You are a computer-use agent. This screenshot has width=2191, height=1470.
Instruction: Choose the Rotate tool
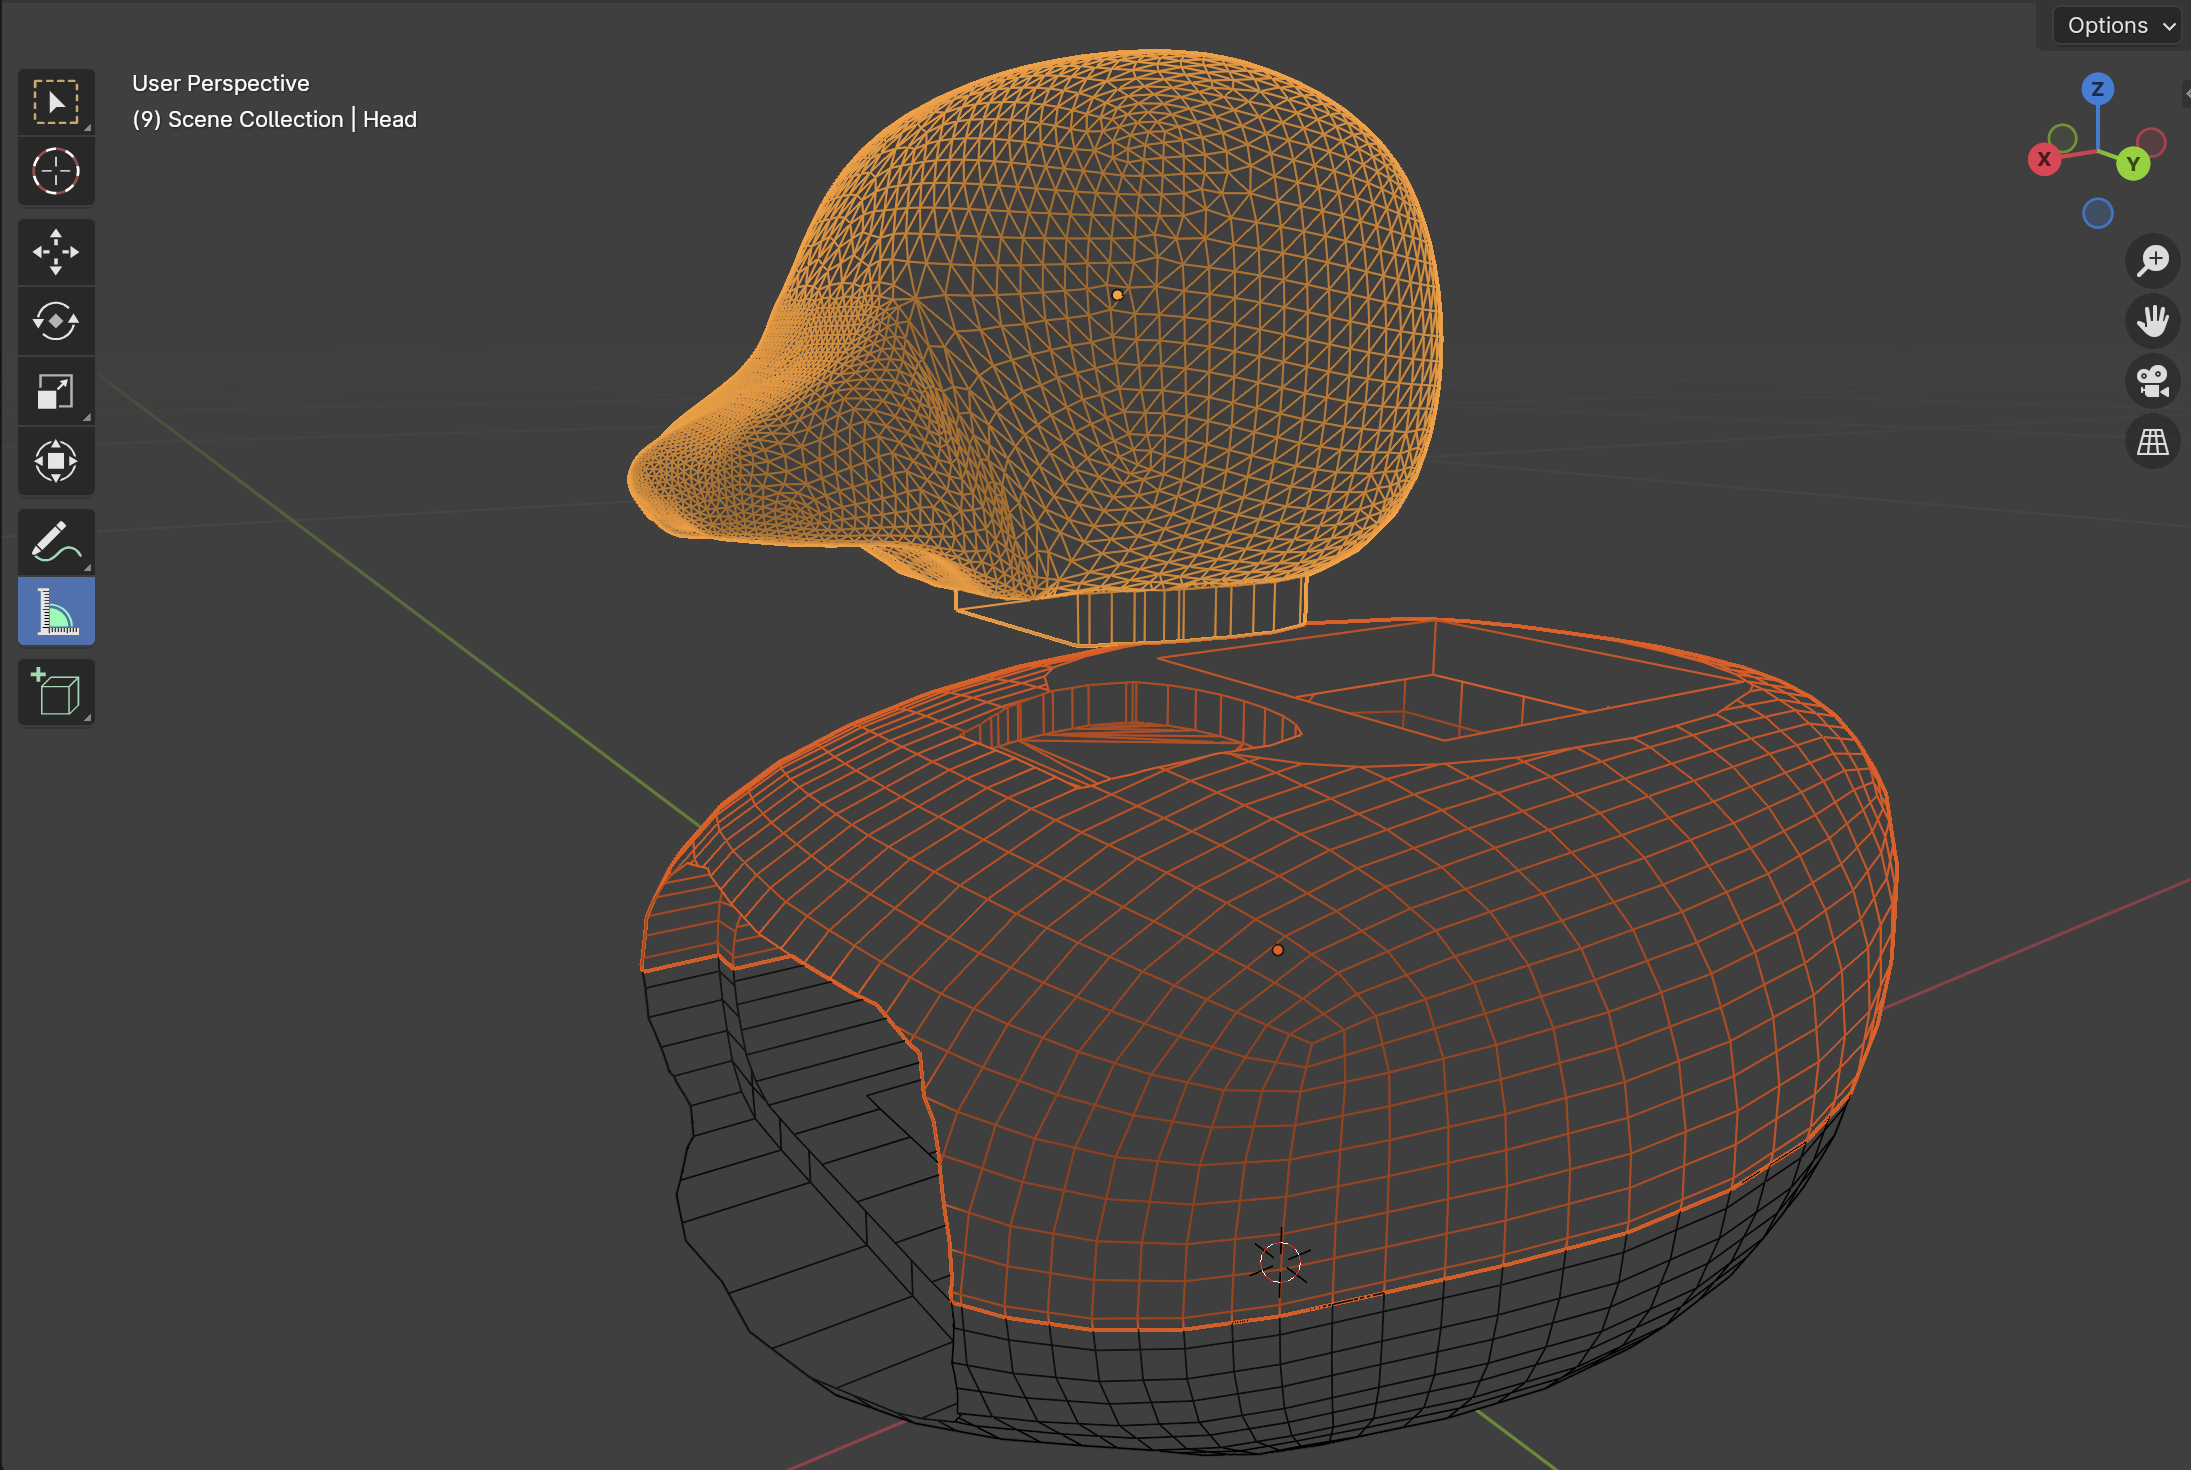click(x=56, y=321)
